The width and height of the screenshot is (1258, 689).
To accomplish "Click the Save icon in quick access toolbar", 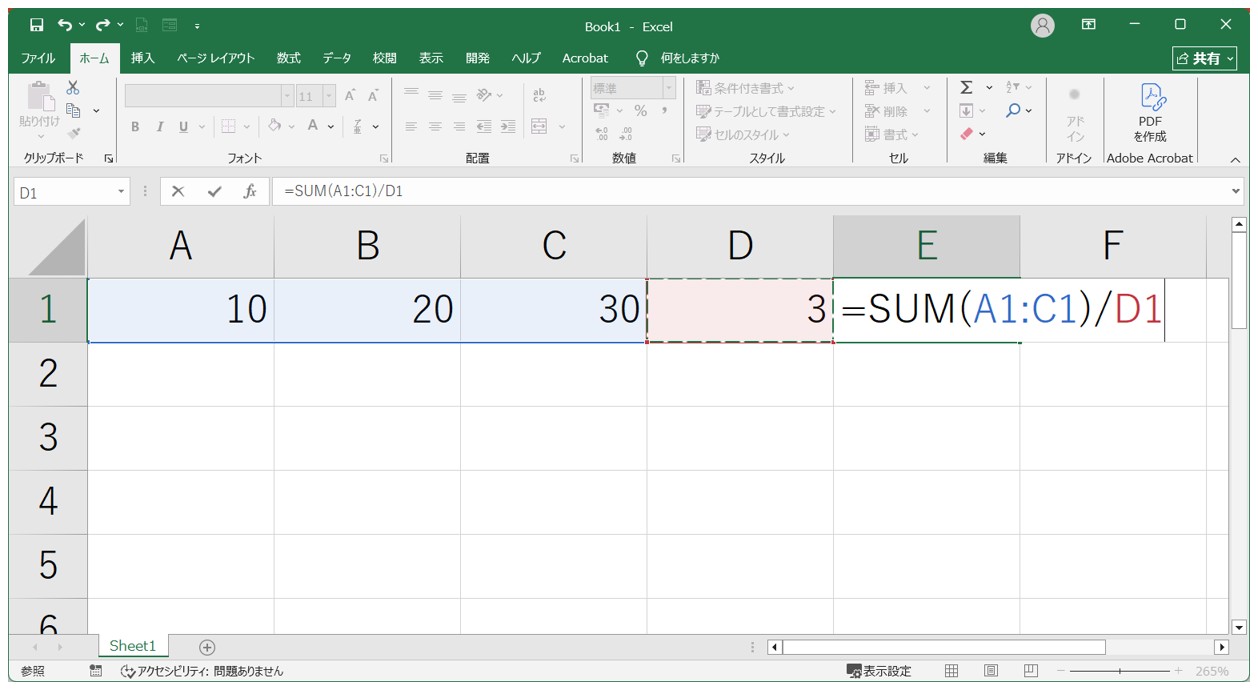I will pos(36,25).
